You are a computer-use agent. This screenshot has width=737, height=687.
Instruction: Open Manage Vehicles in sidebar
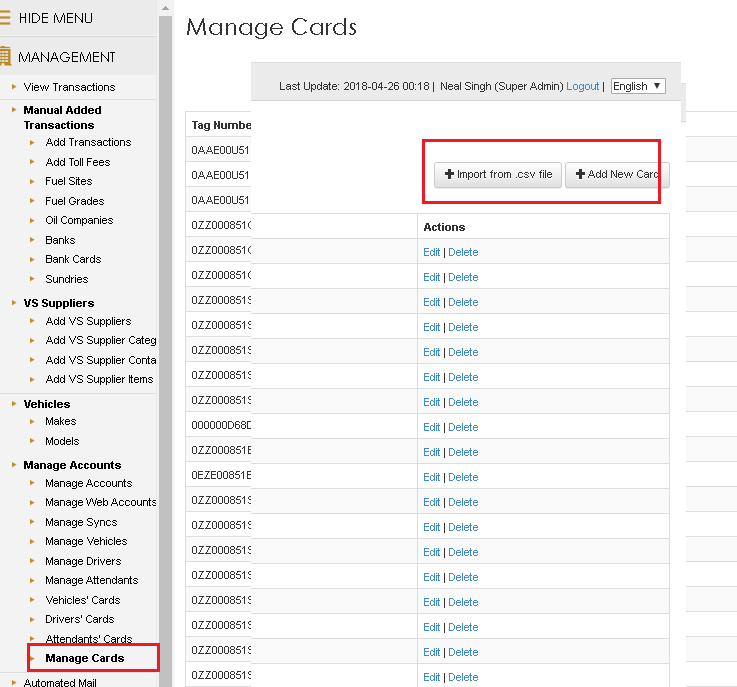[86, 541]
